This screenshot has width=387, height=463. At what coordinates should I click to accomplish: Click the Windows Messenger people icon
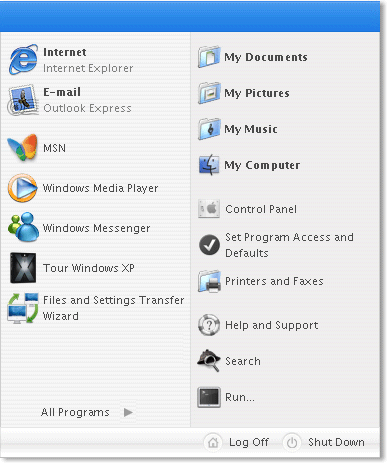[23, 227]
